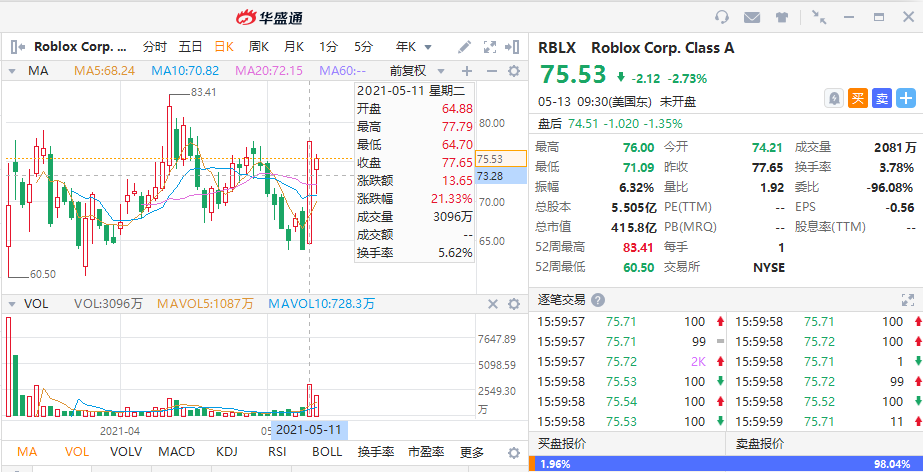Click the 买盘报价 header
Image resolution: width=923 pixels, height=472 pixels.
(562, 444)
